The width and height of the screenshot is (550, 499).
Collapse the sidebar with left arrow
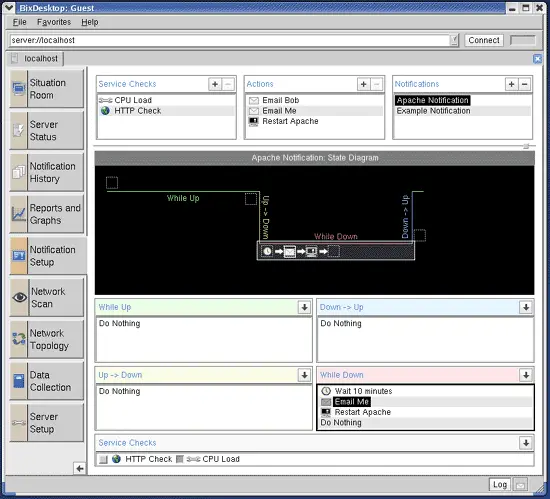coord(80,468)
